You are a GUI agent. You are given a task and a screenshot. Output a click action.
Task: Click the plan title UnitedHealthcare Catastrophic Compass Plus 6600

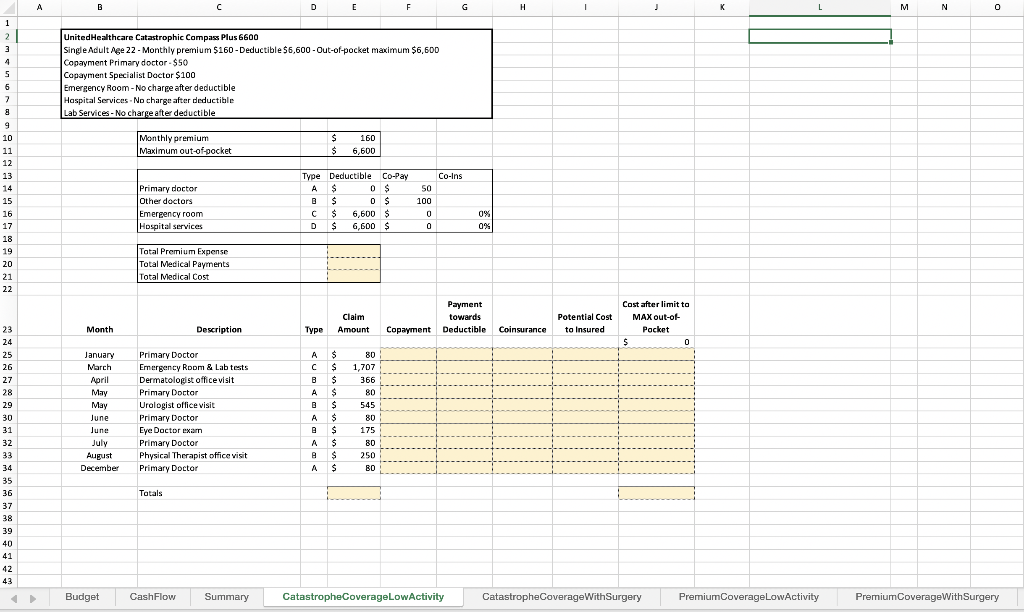(x=161, y=37)
